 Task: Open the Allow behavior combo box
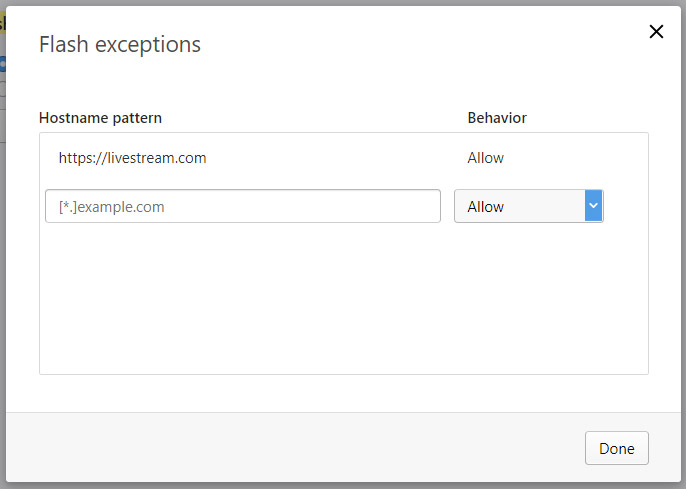pyautogui.click(x=528, y=206)
